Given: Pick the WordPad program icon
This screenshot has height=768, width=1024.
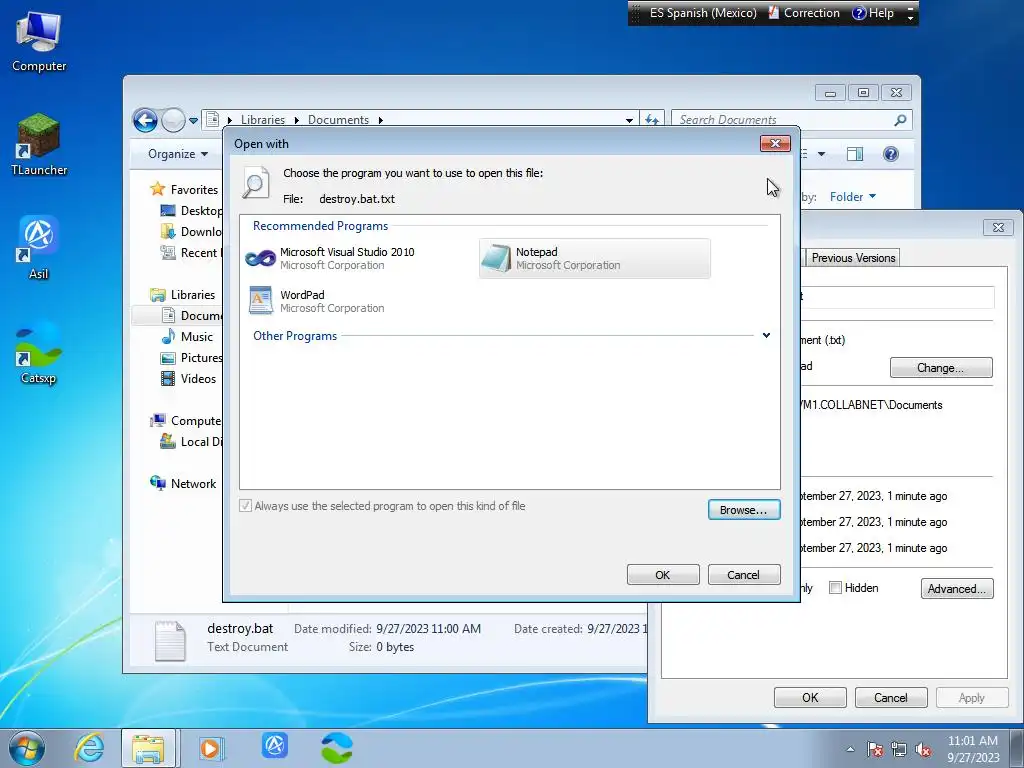Looking at the screenshot, I should pos(260,301).
